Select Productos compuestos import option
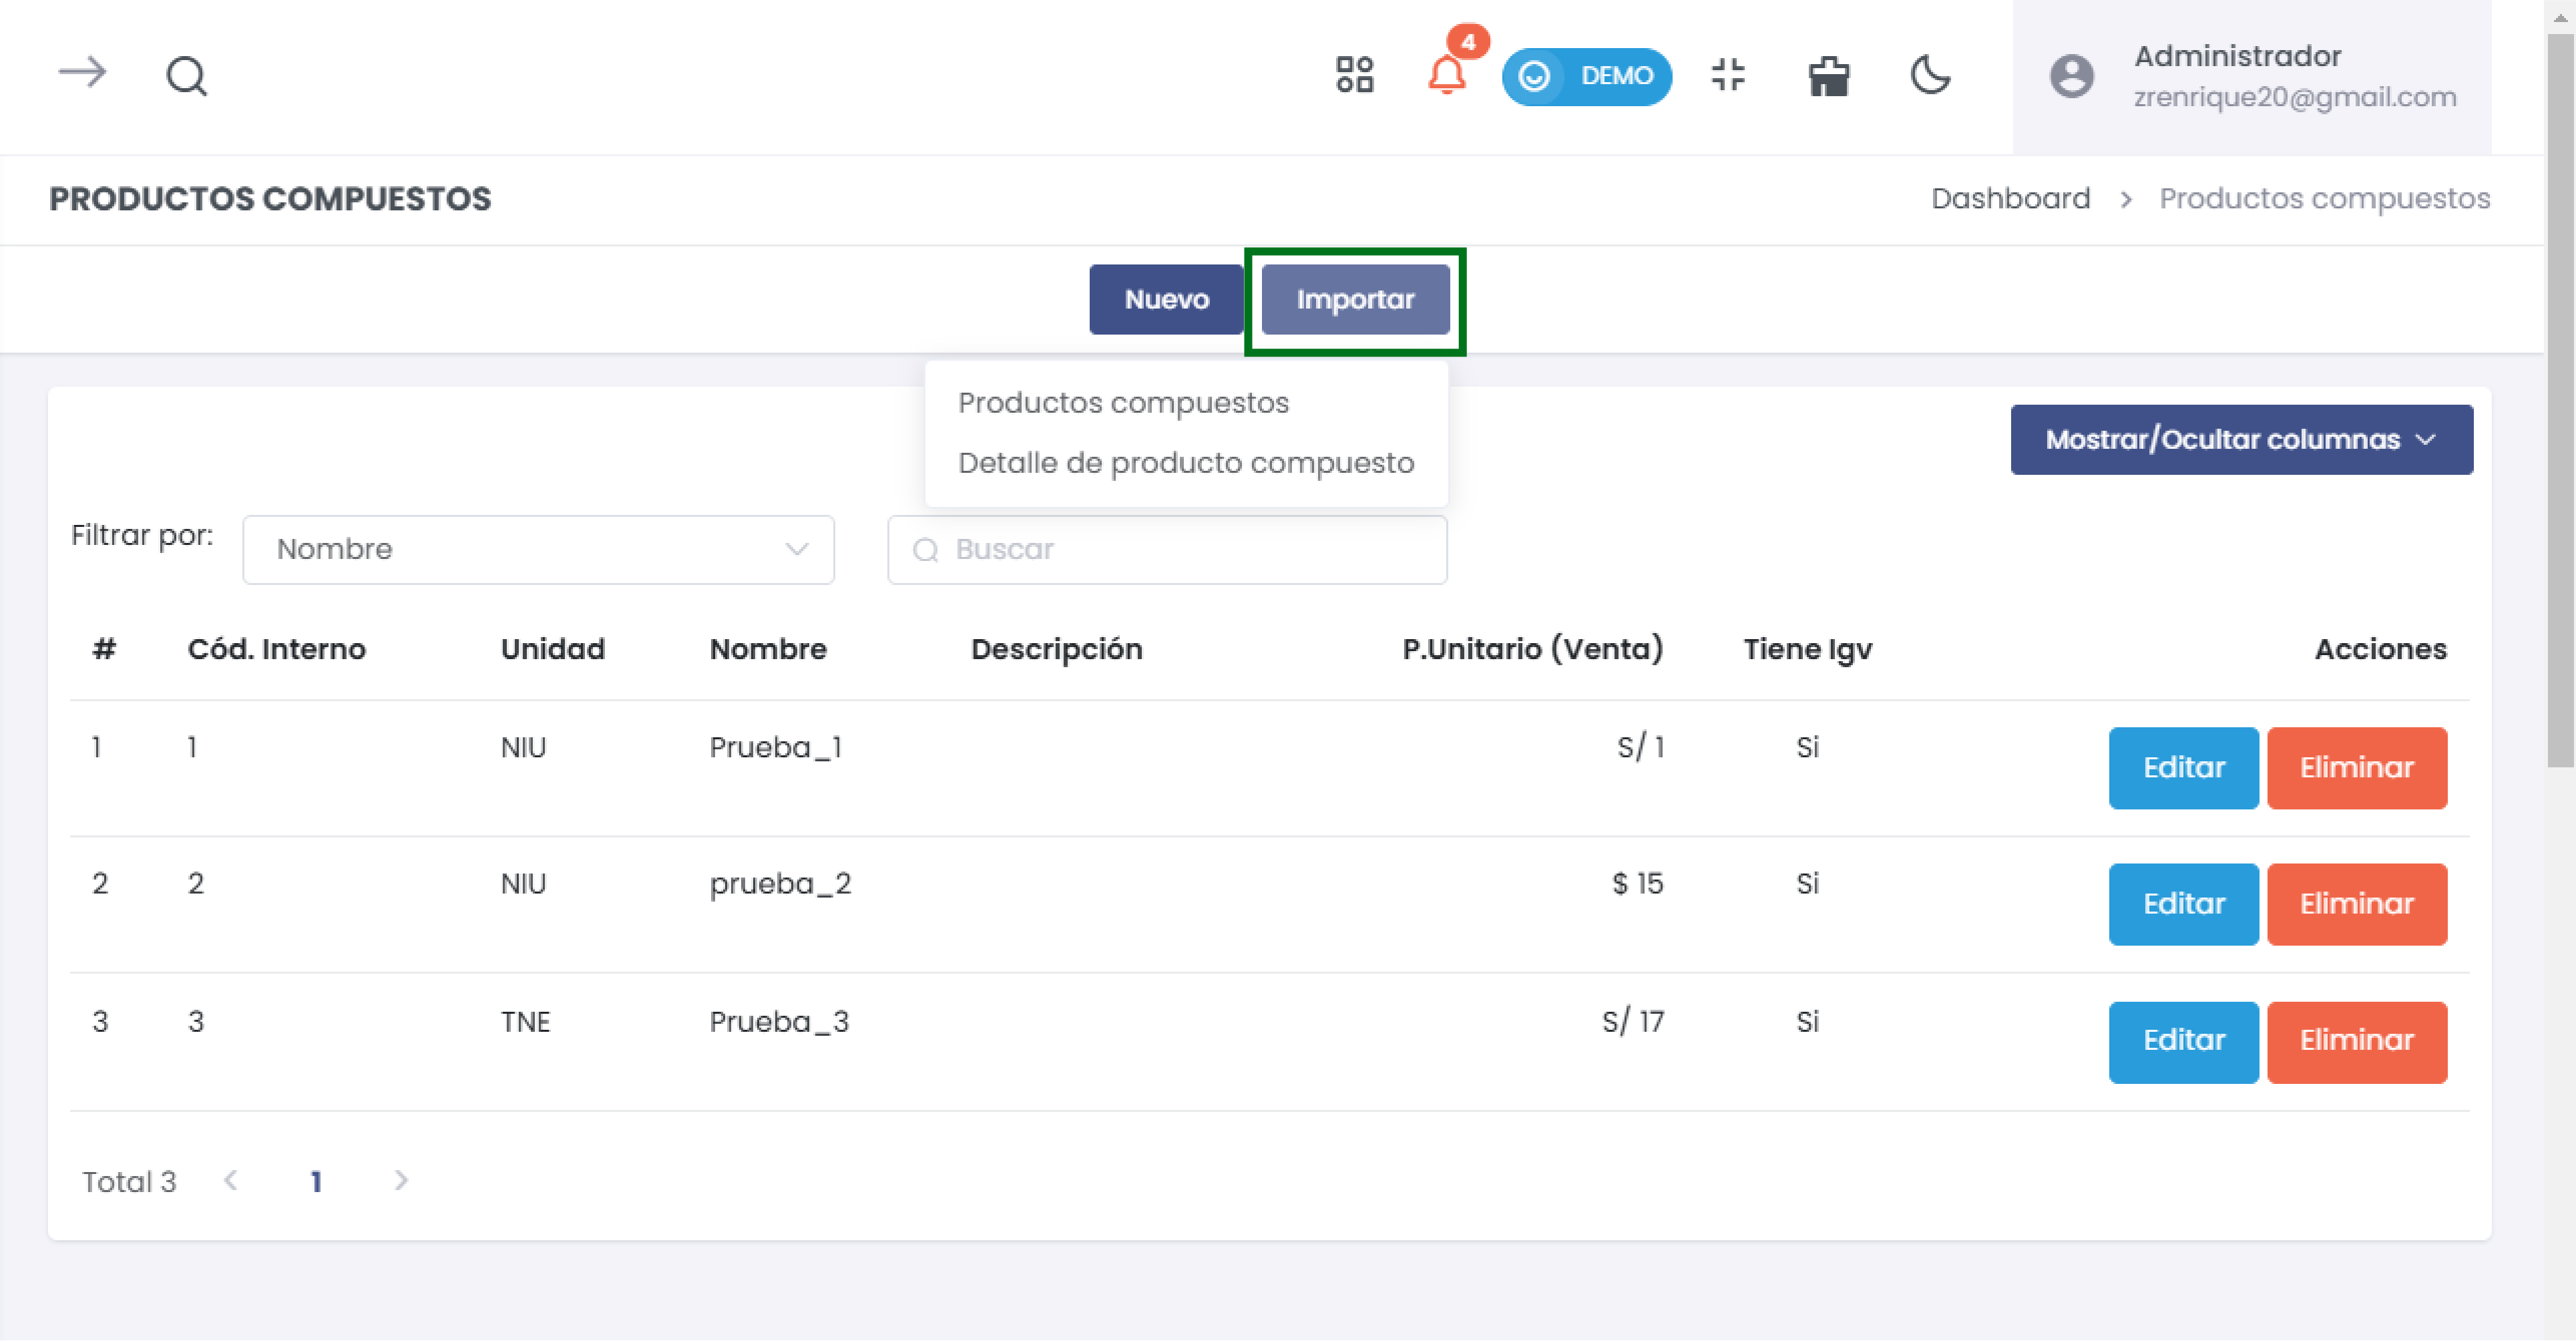The width and height of the screenshot is (2576, 1341). 1123,402
